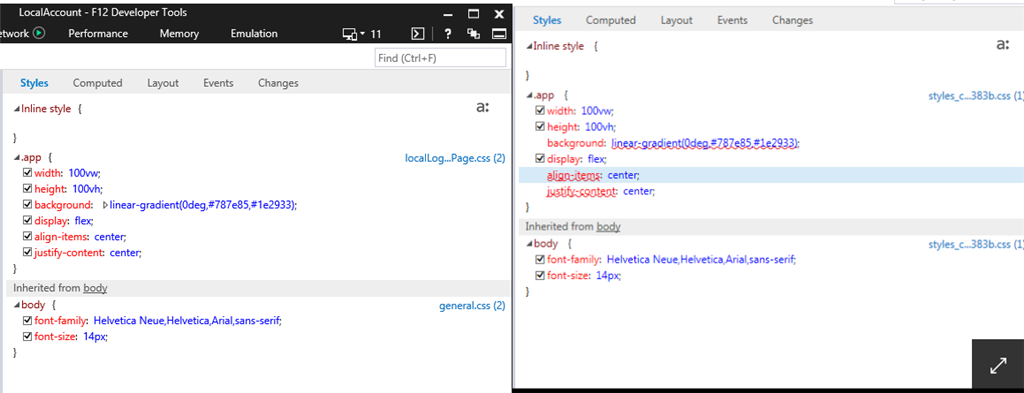Viewport: 1024px width, 393px height.
Task: Expand the linear-gradient background value triangle
Action: pos(105,205)
